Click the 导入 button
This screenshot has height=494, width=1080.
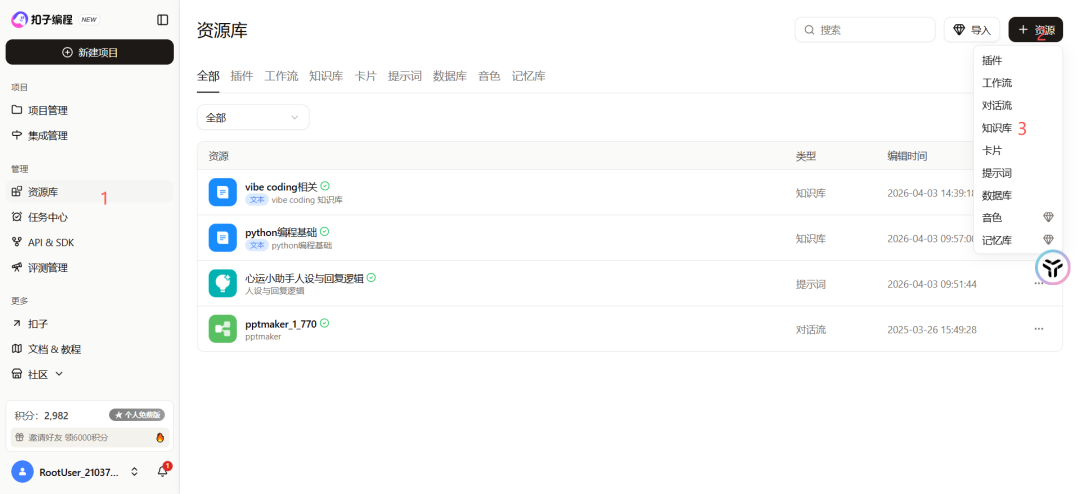[x=971, y=30]
